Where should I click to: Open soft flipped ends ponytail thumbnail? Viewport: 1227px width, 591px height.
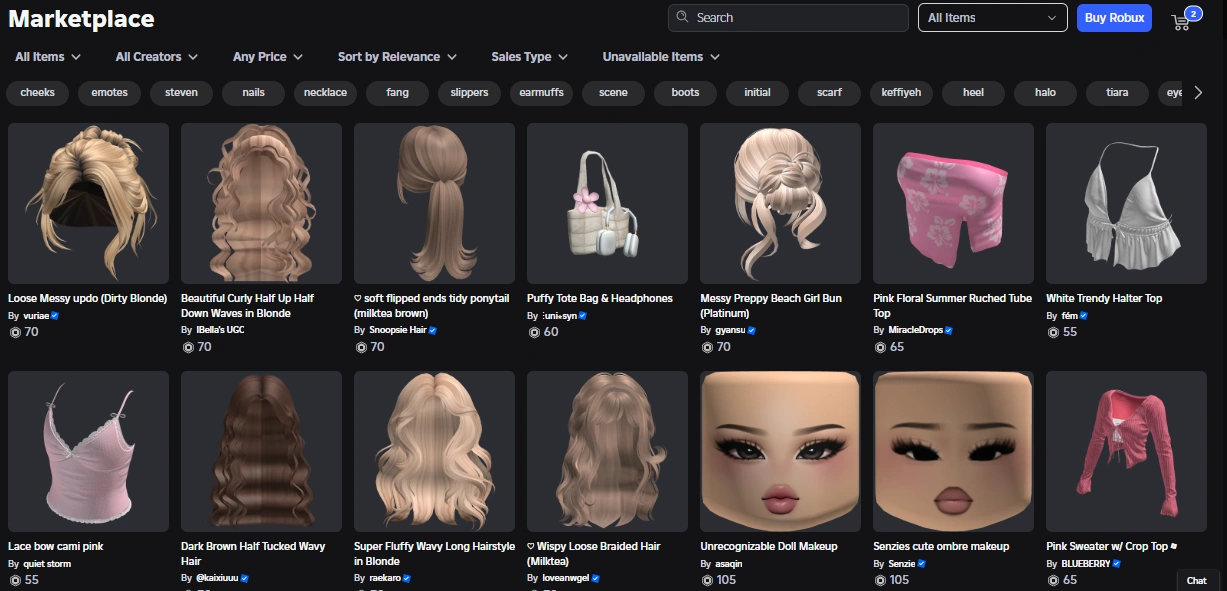(x=434, y=204)
